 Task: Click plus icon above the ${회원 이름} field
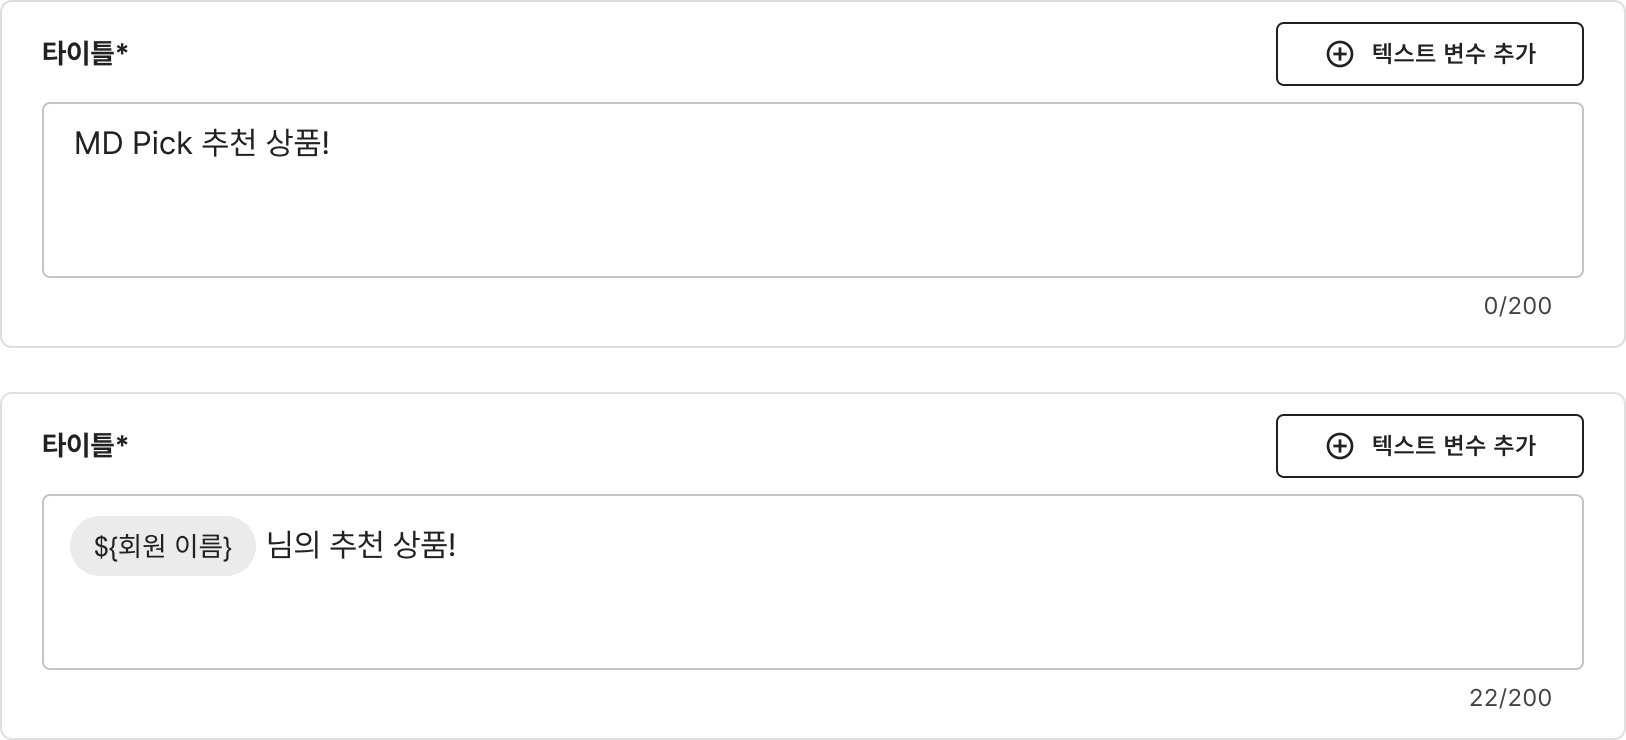[1339, 446]
